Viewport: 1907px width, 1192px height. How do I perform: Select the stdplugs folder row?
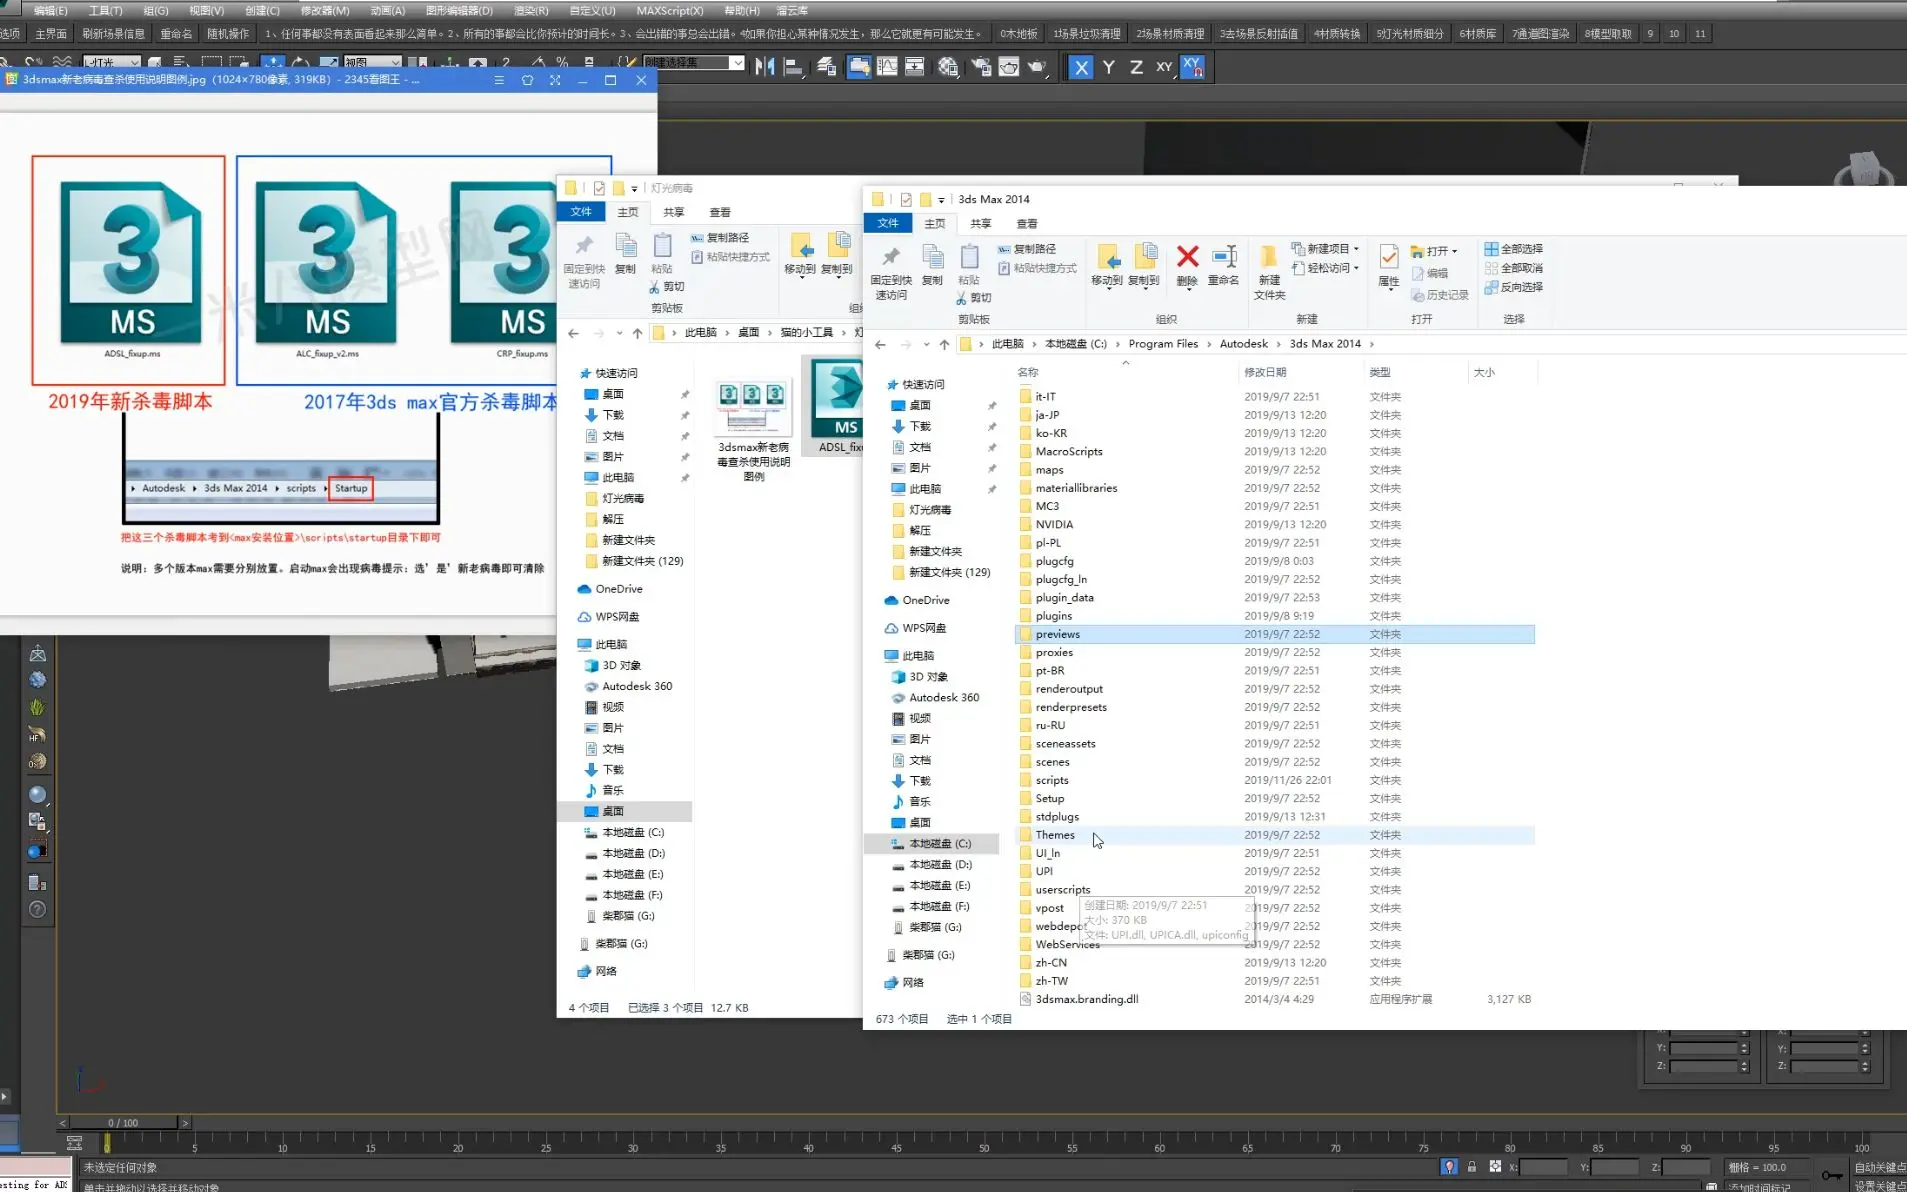pyautogui.click(x=1276, y=817)
